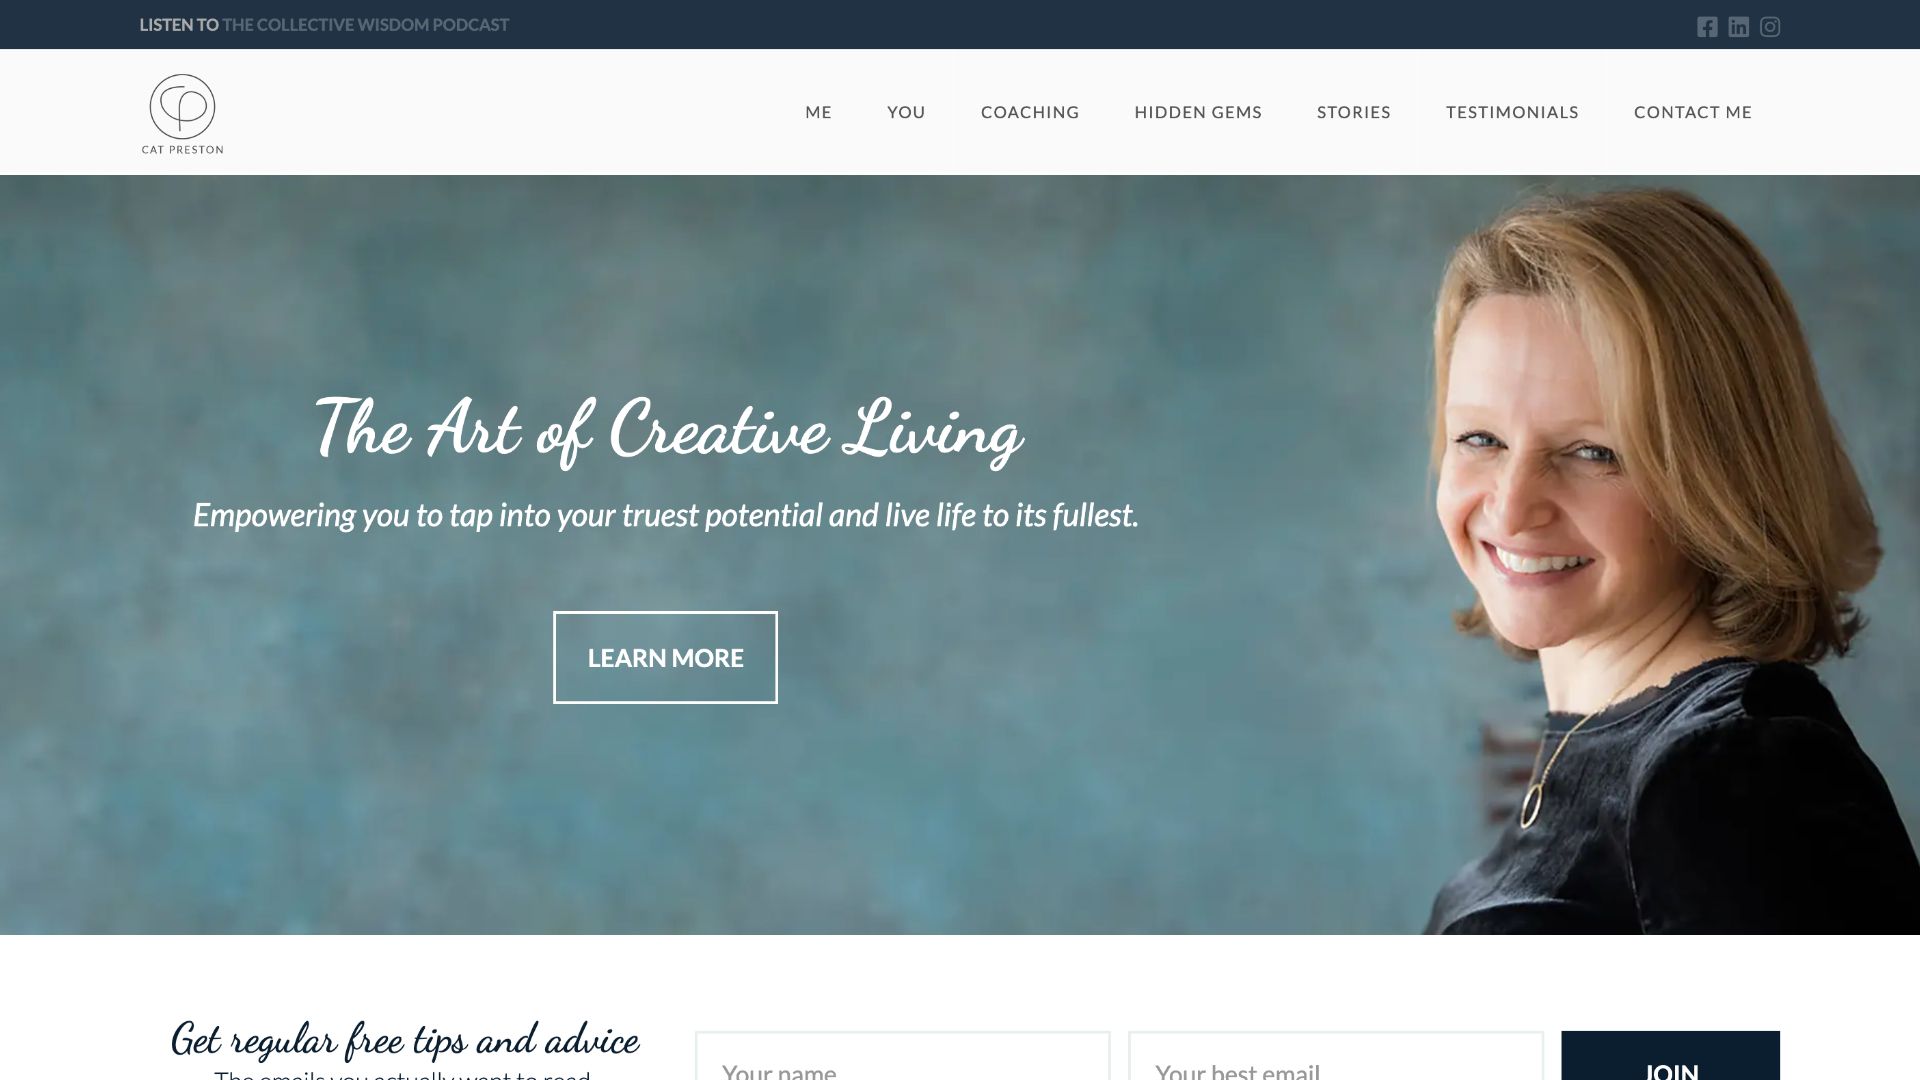Focus the Your best email field
The width and height of the screenshot is (1920, 1080).
[x=1336, y=1056]
